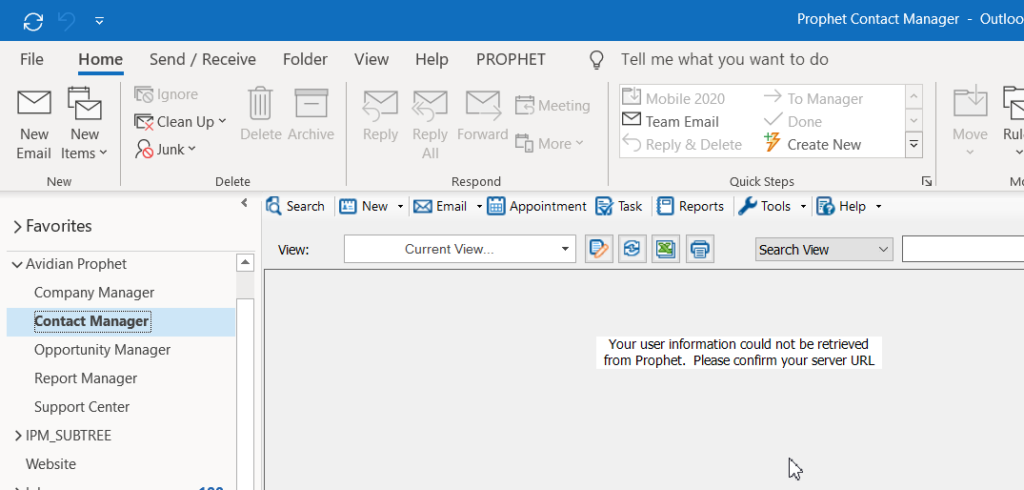Screen dimensions: 1024x490
Task: Click the Send/Receive All Folders sync icon
Action: pyautogui.click(x=33, y=21)
